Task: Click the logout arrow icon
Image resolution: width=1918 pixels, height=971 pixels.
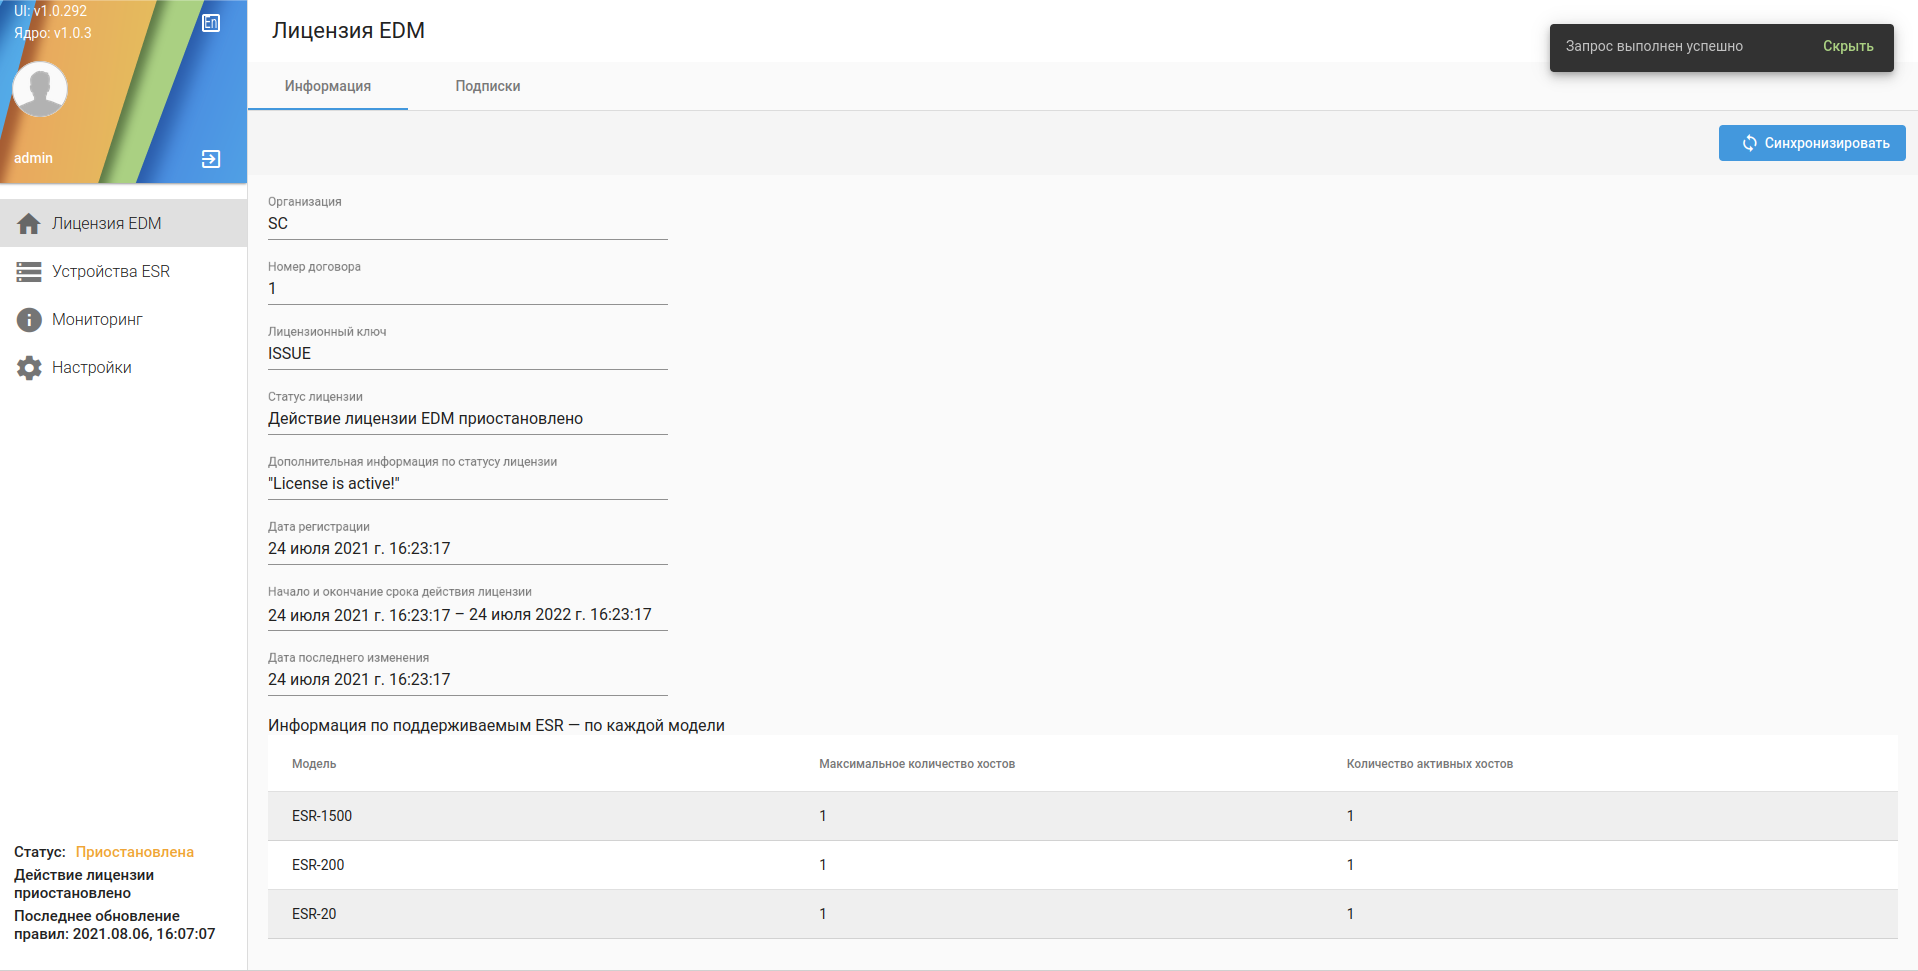Action: (x=211, y=159)
